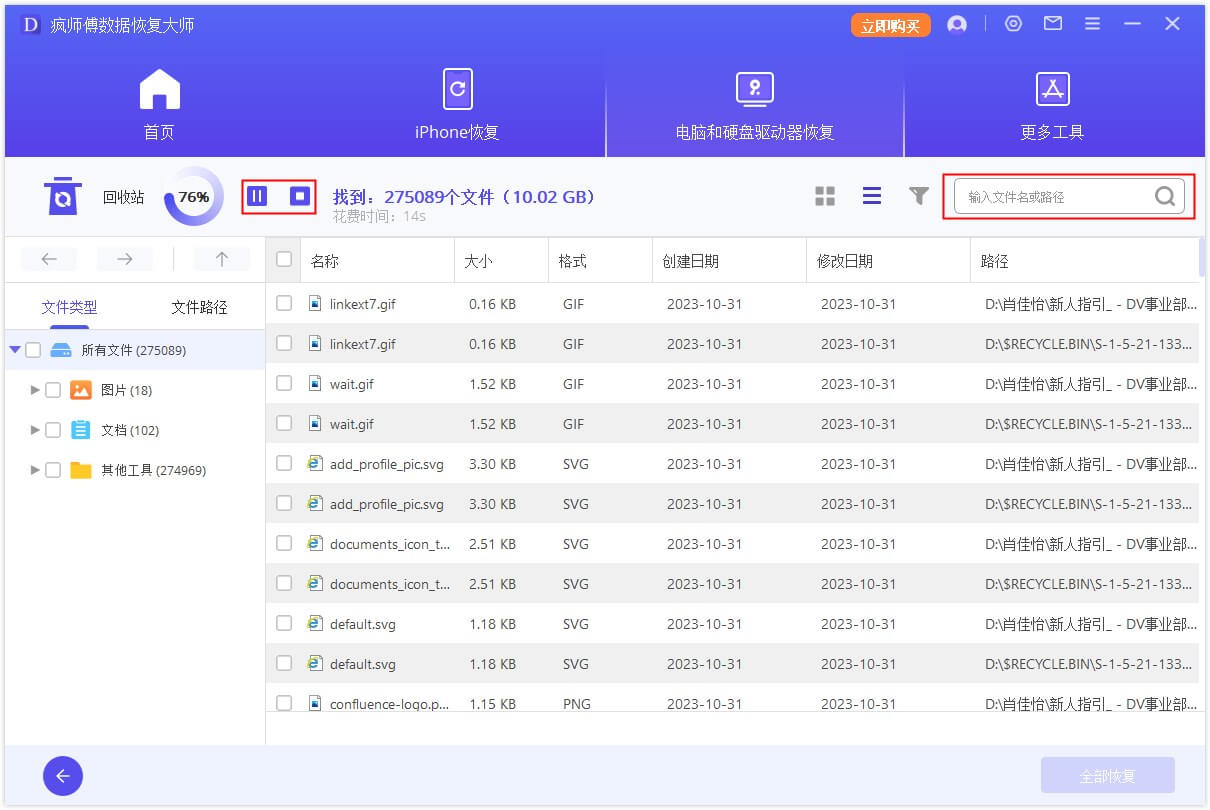The width and height of the screenshot is (1210, 810).
Task: Go to the 首页 home tab
Action: (x=159, y=104)
